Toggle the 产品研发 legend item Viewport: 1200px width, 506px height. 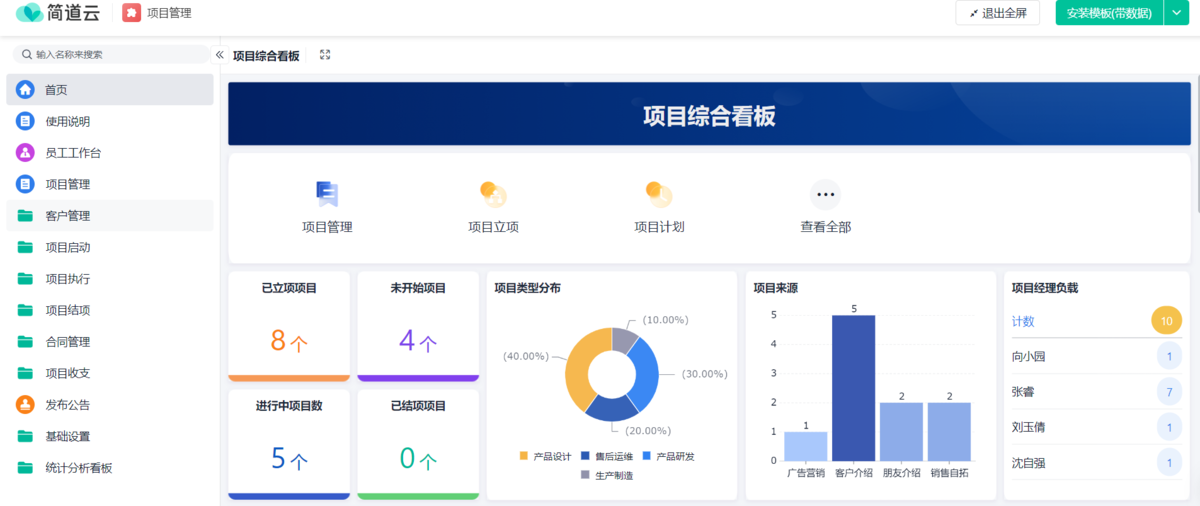668,456
